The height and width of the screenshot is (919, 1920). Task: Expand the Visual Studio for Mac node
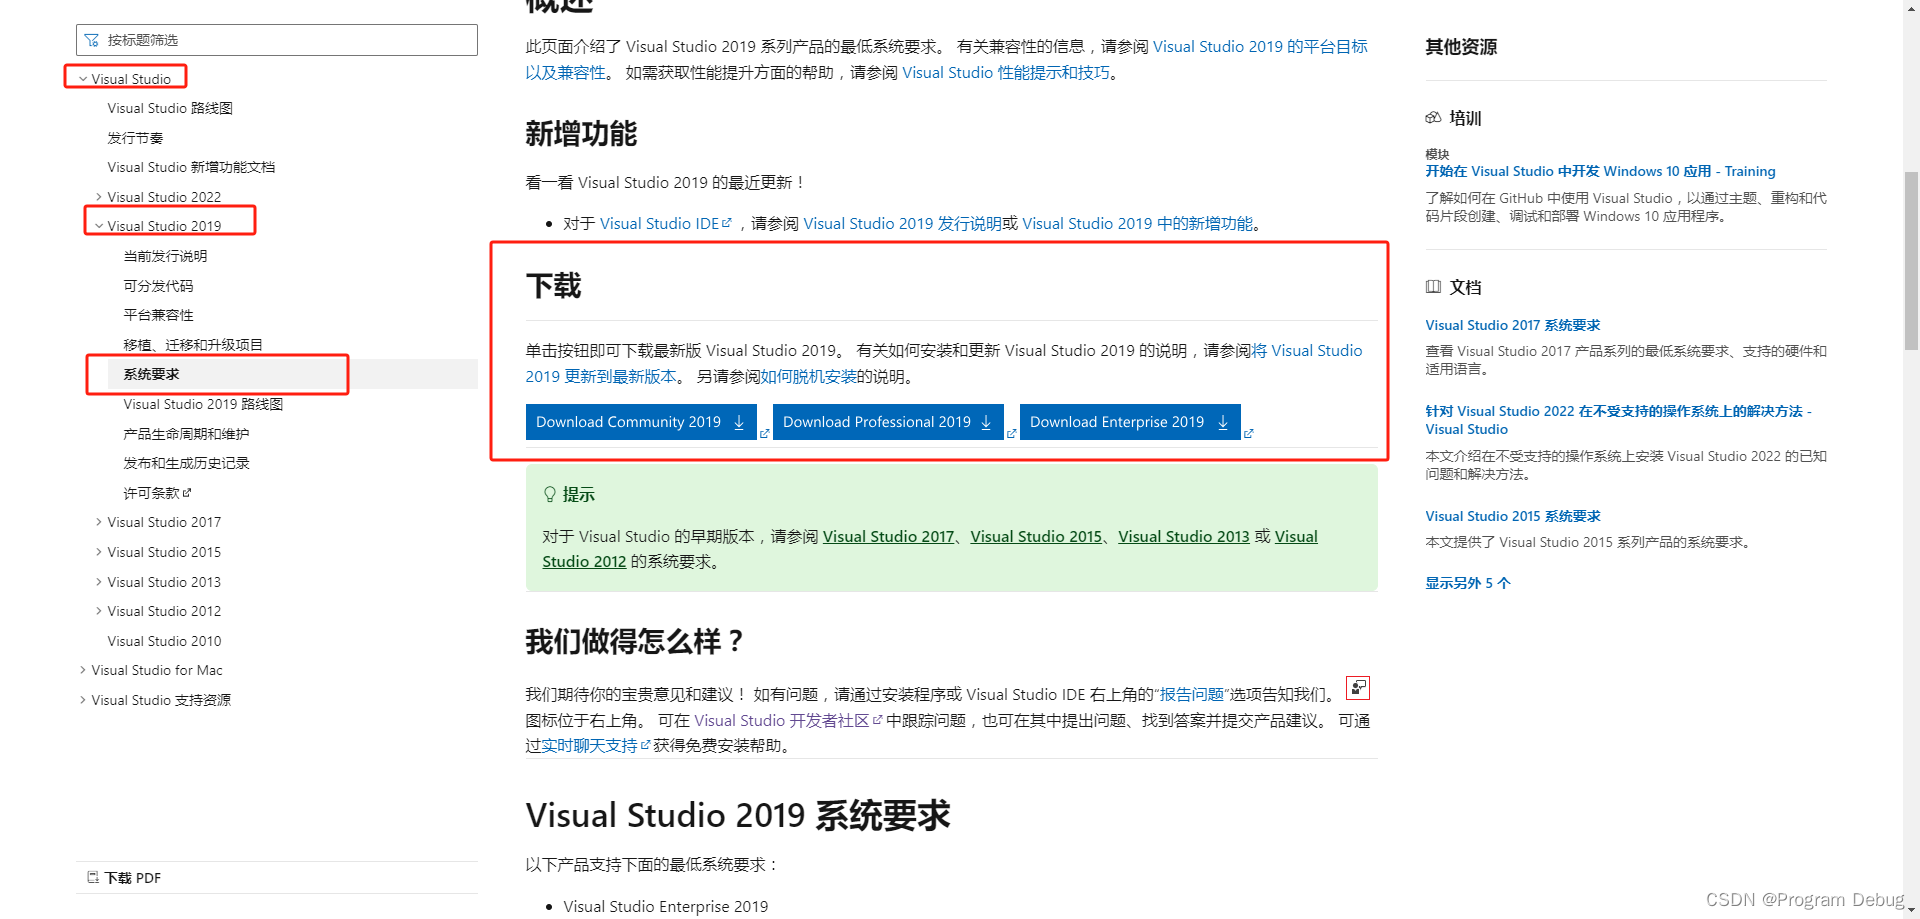(x=83, y=670)
